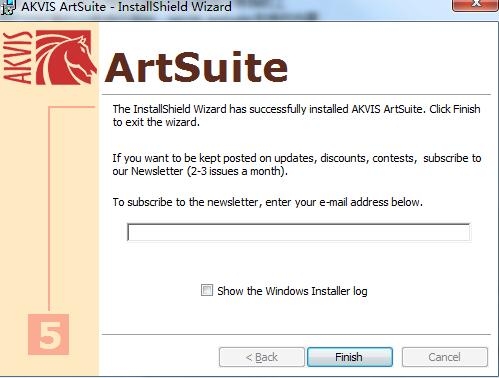Image resolution: width=499 pixels, height=378 pixels.
Task: Click the vertical AKVIS wordmark
Action: click(x=18, y=57)
